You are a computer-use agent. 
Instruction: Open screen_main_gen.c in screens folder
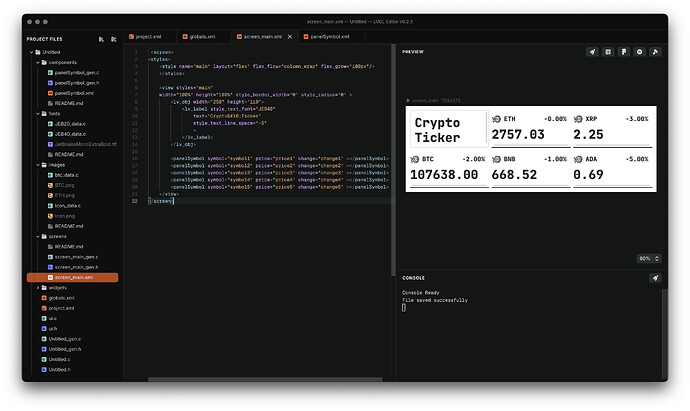(76, 257)
